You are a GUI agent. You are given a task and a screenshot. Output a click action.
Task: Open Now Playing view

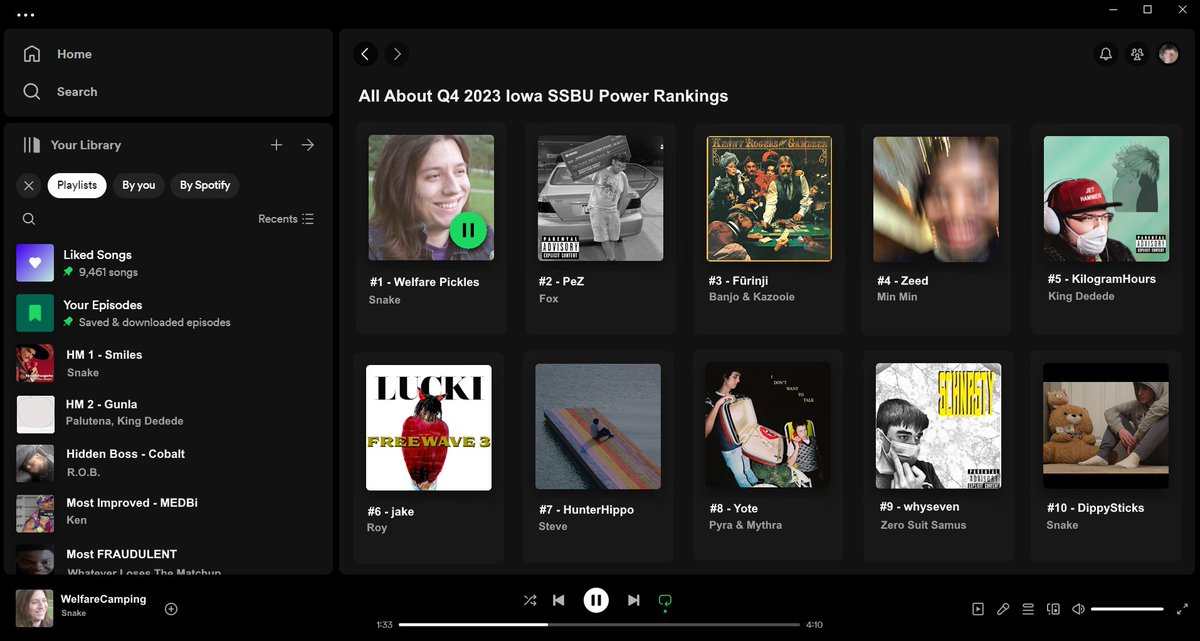[x=978, y=609]
